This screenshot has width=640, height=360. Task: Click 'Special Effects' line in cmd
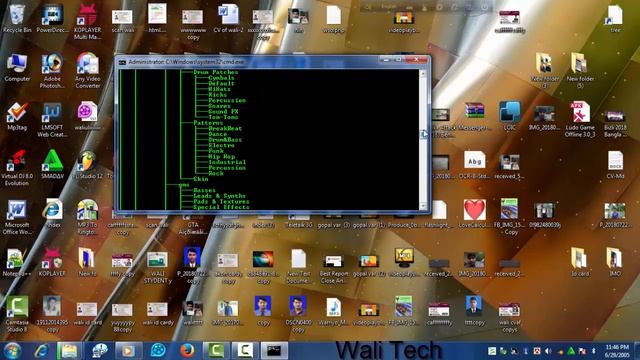221,207
